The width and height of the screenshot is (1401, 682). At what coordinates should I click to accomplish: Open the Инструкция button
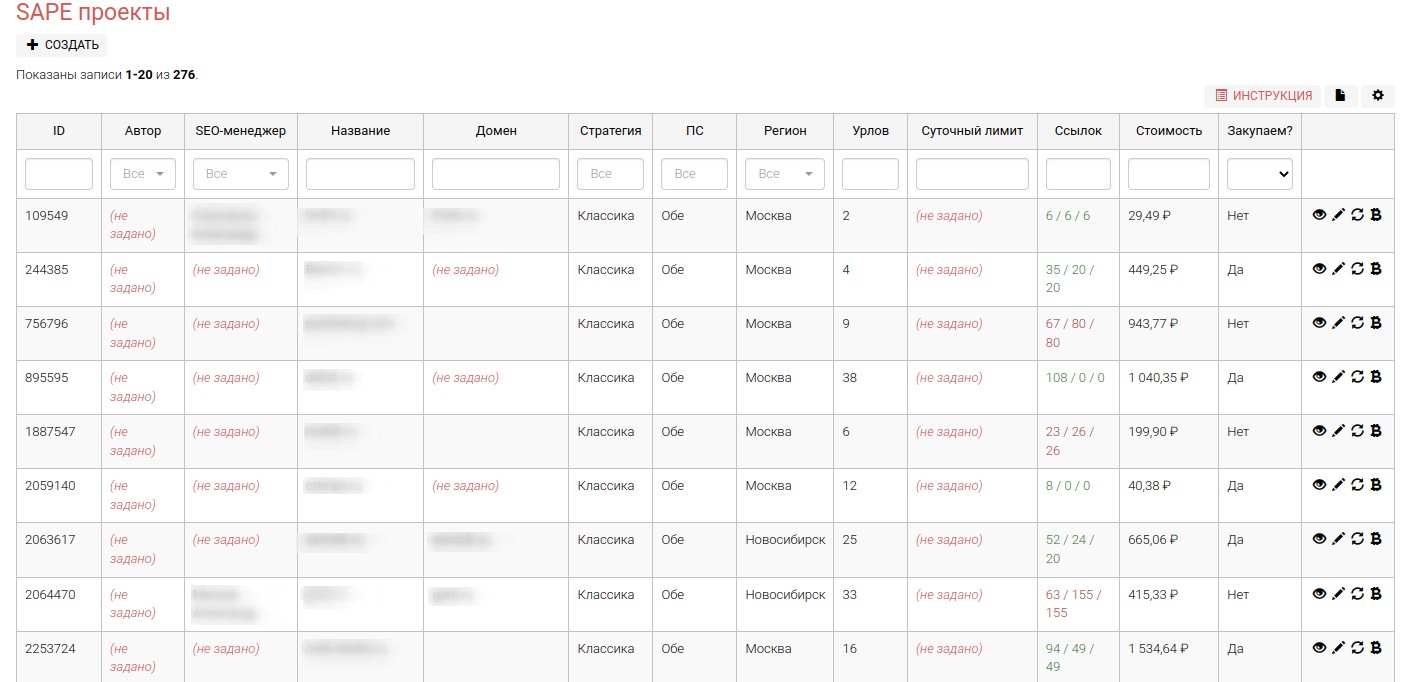tap(1262, 96)
